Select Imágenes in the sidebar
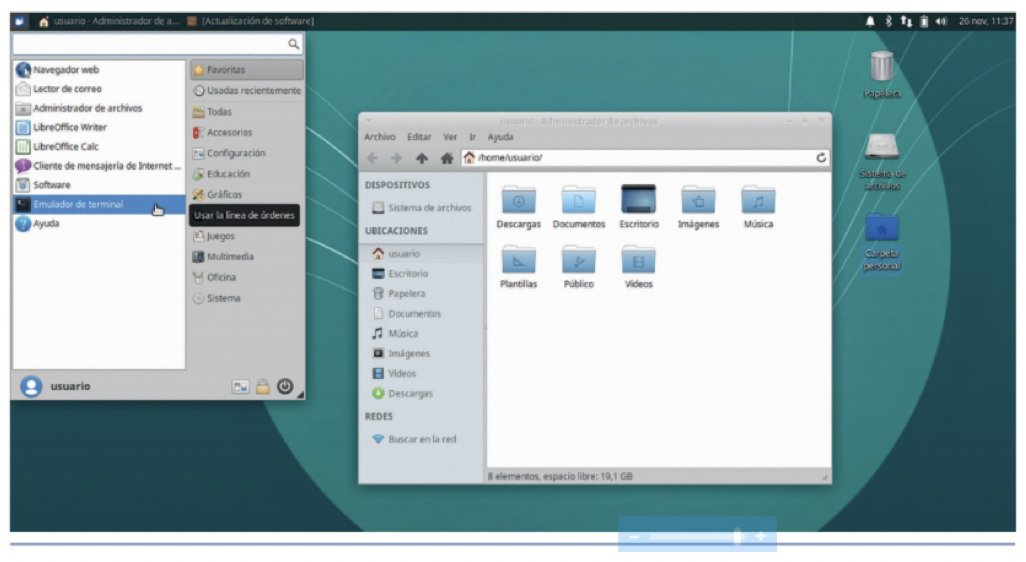 pyautogui.click(x=422, y=353)
